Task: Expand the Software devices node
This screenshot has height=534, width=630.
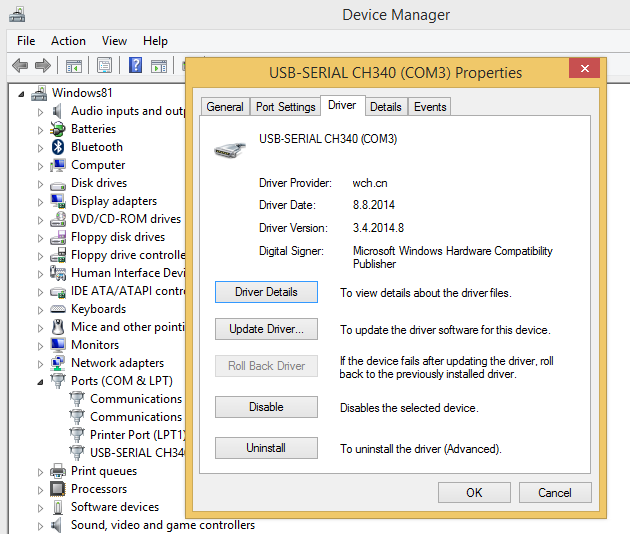Action: click(40, 508)
